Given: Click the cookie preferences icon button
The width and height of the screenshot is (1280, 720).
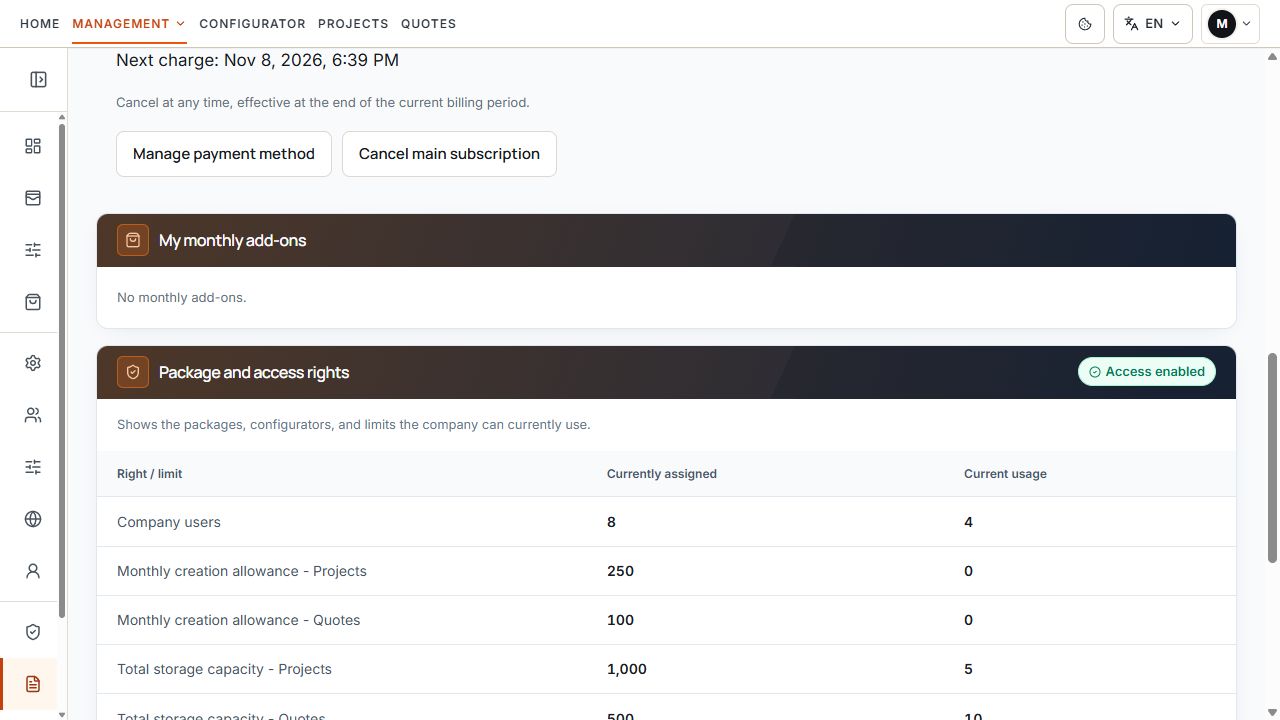Looking at the screenshot, I should point(1085,24).
